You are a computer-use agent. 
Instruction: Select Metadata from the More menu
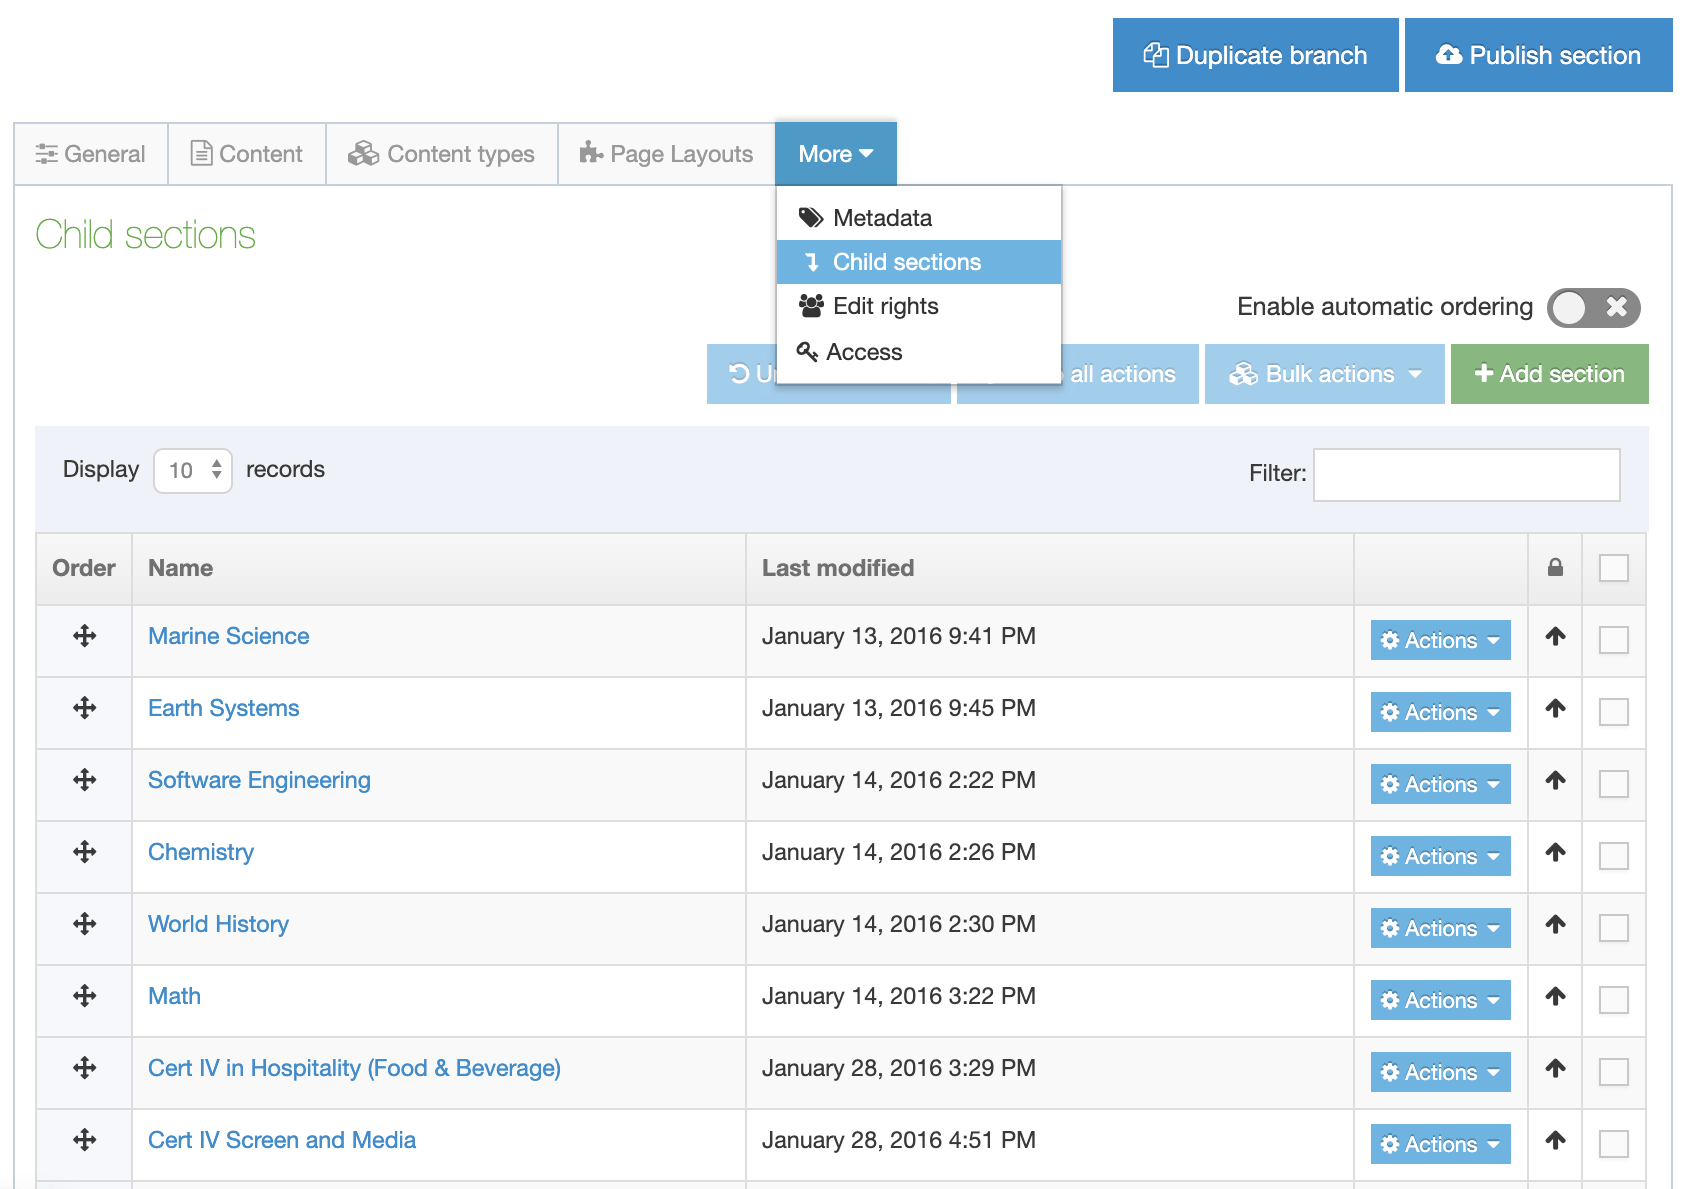(881, 218)
